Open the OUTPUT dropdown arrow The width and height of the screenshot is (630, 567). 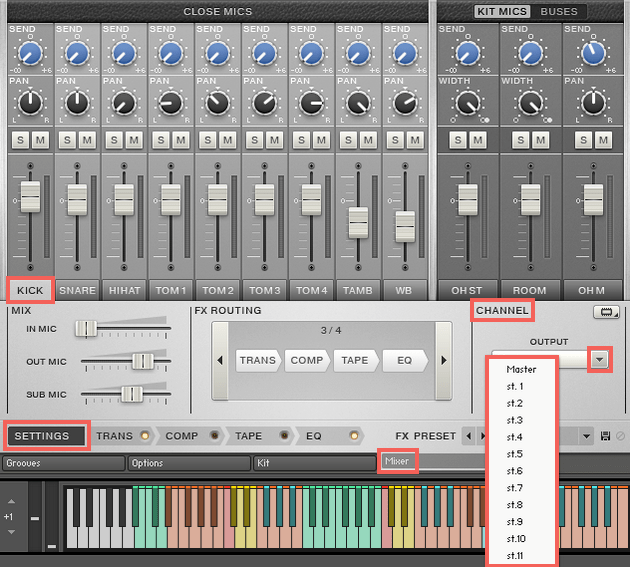(x=599, y=359)
